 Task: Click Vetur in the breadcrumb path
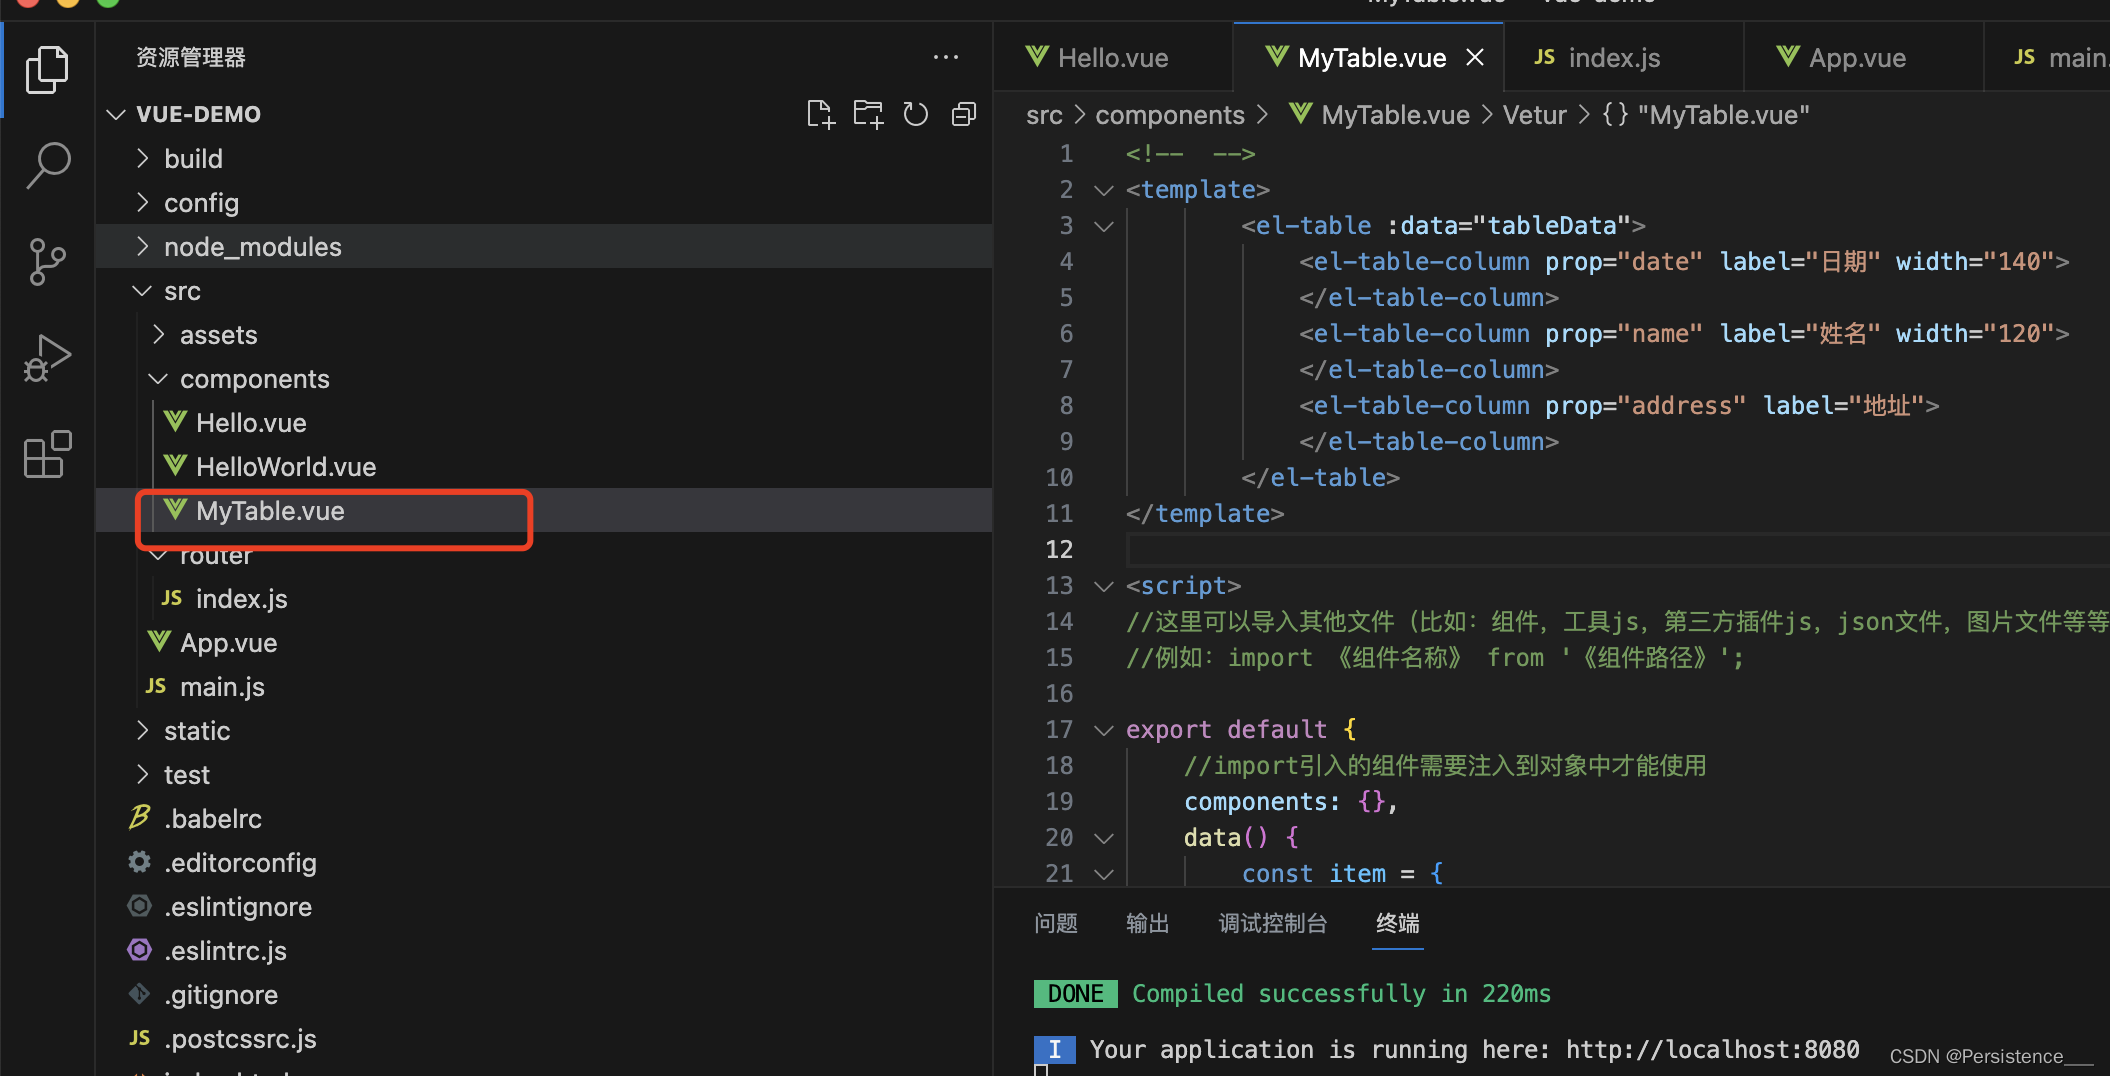1534,114
